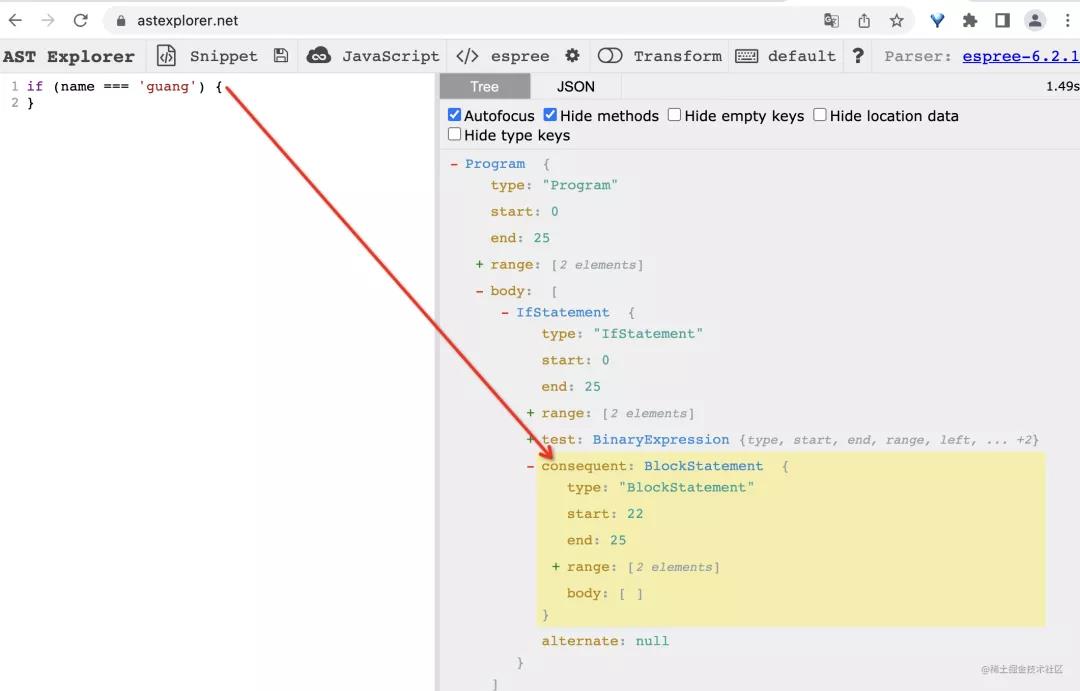Open the Snippet menu
This screenshot has height=691, width=1080.
207,56
